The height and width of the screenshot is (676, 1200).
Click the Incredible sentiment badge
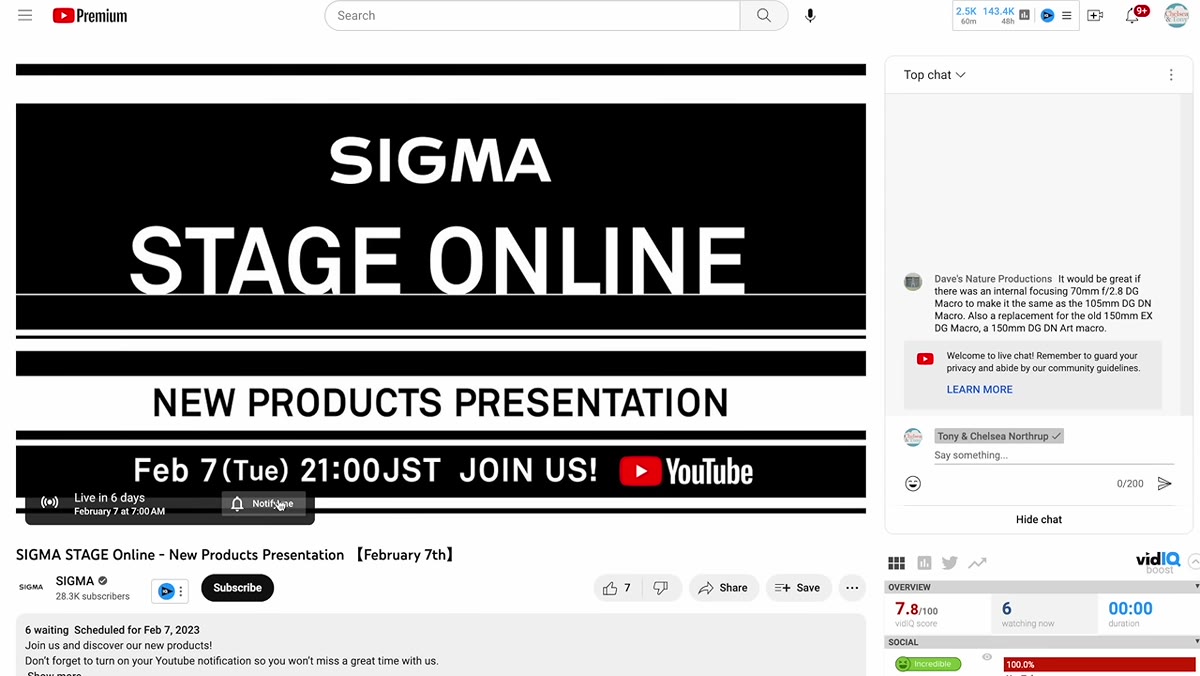tap(928, 664)
